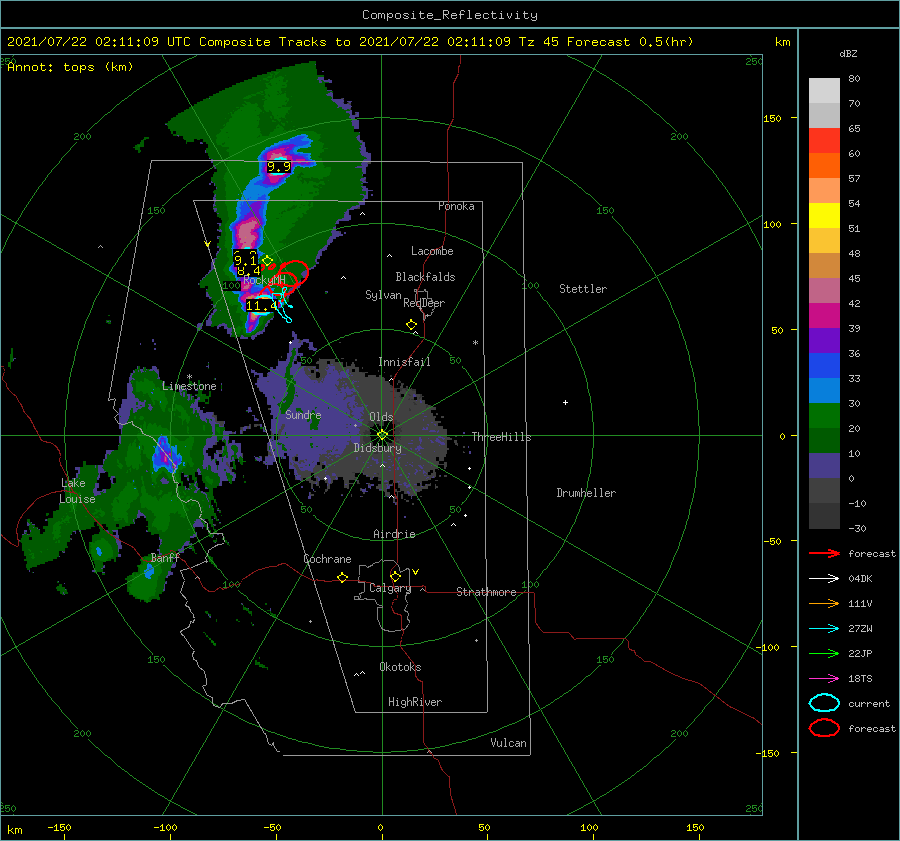
Task: Click the Strathmore town label
Action: point(486,592)
